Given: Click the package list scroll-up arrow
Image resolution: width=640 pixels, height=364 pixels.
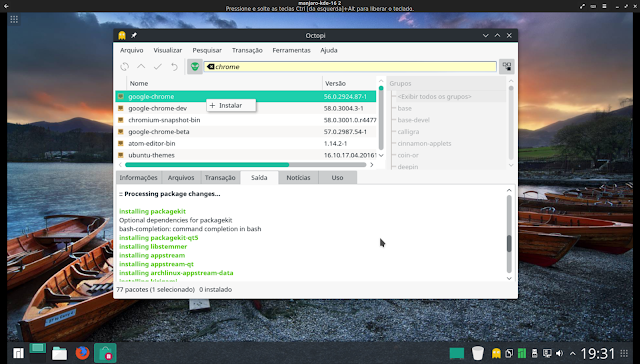Looking at the screenshot, I should pos(381,81).
